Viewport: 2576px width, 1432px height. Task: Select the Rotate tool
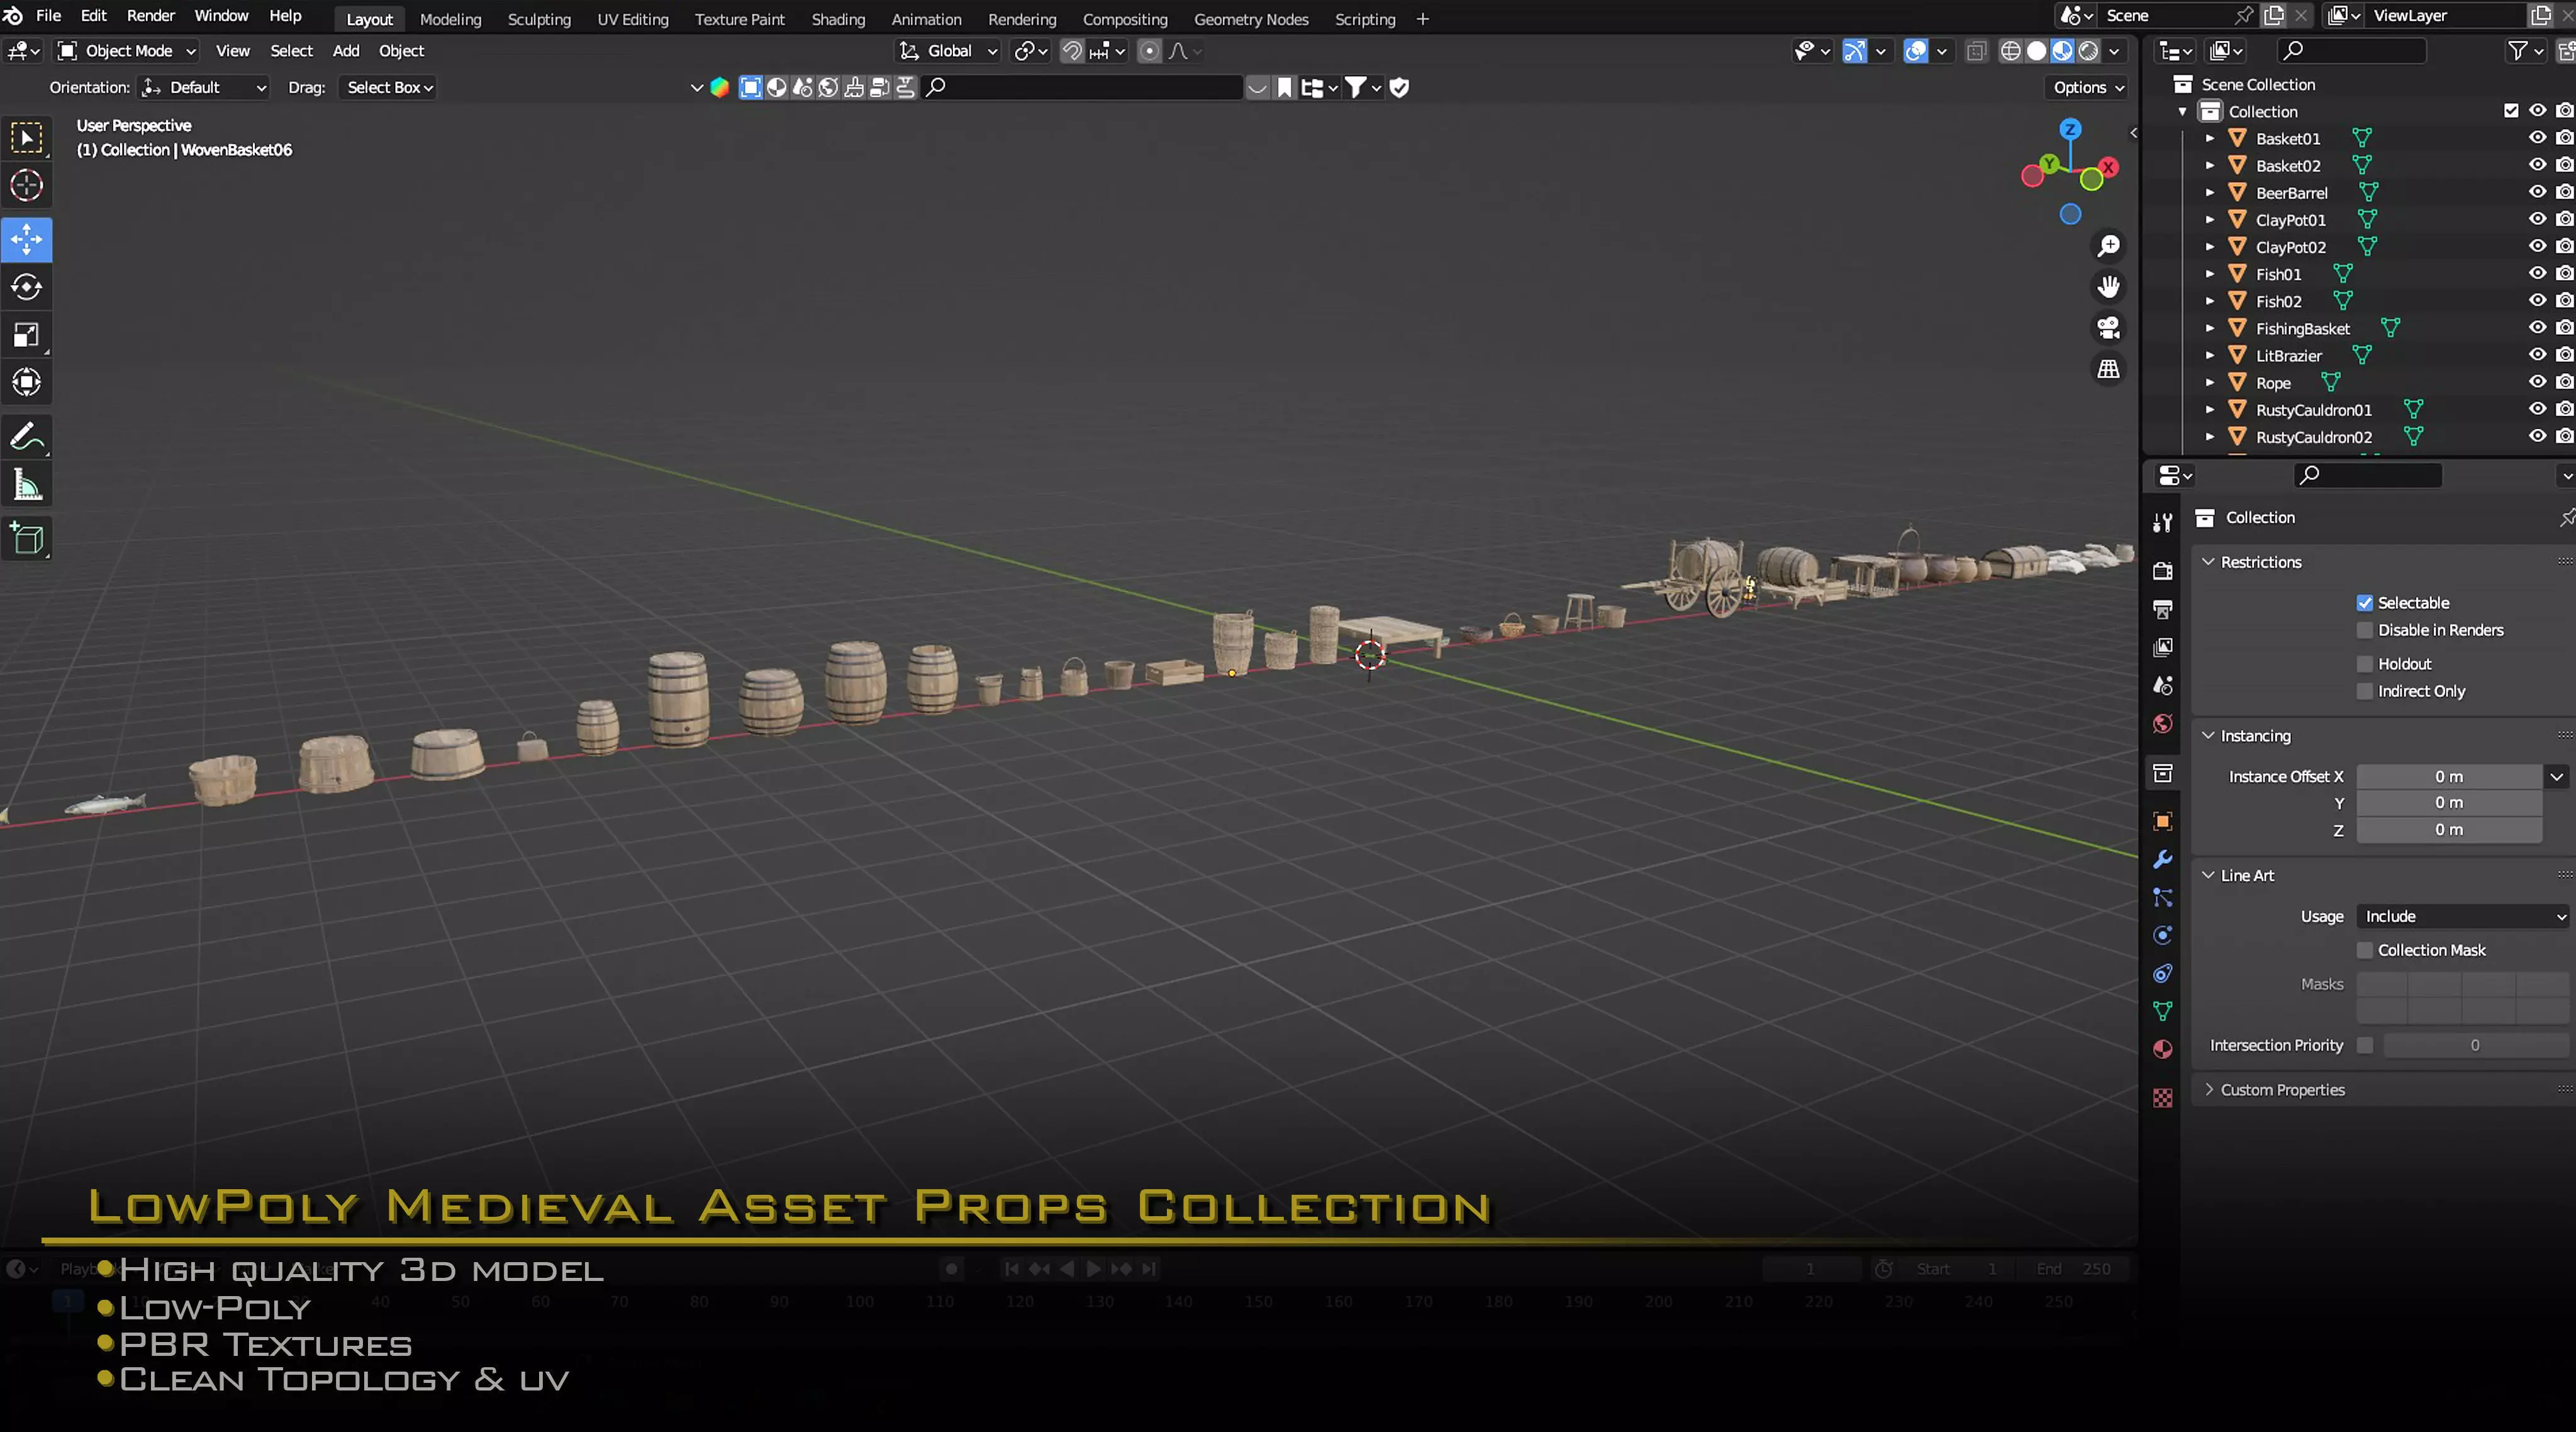[27, 288]
